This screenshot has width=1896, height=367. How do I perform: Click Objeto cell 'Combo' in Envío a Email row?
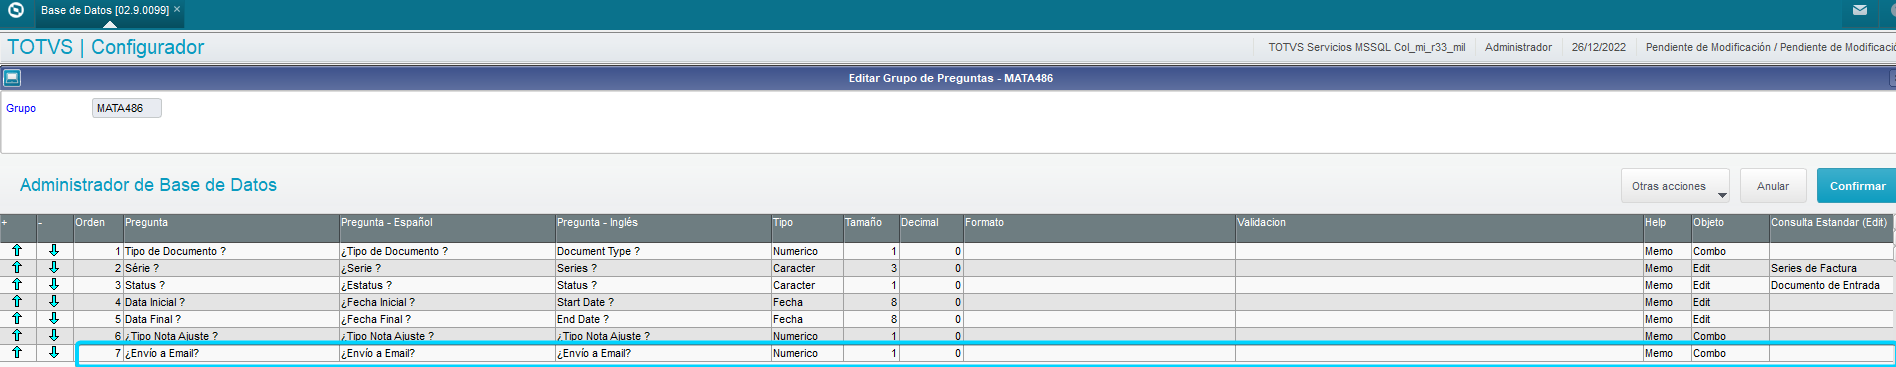pos(1730,353)
